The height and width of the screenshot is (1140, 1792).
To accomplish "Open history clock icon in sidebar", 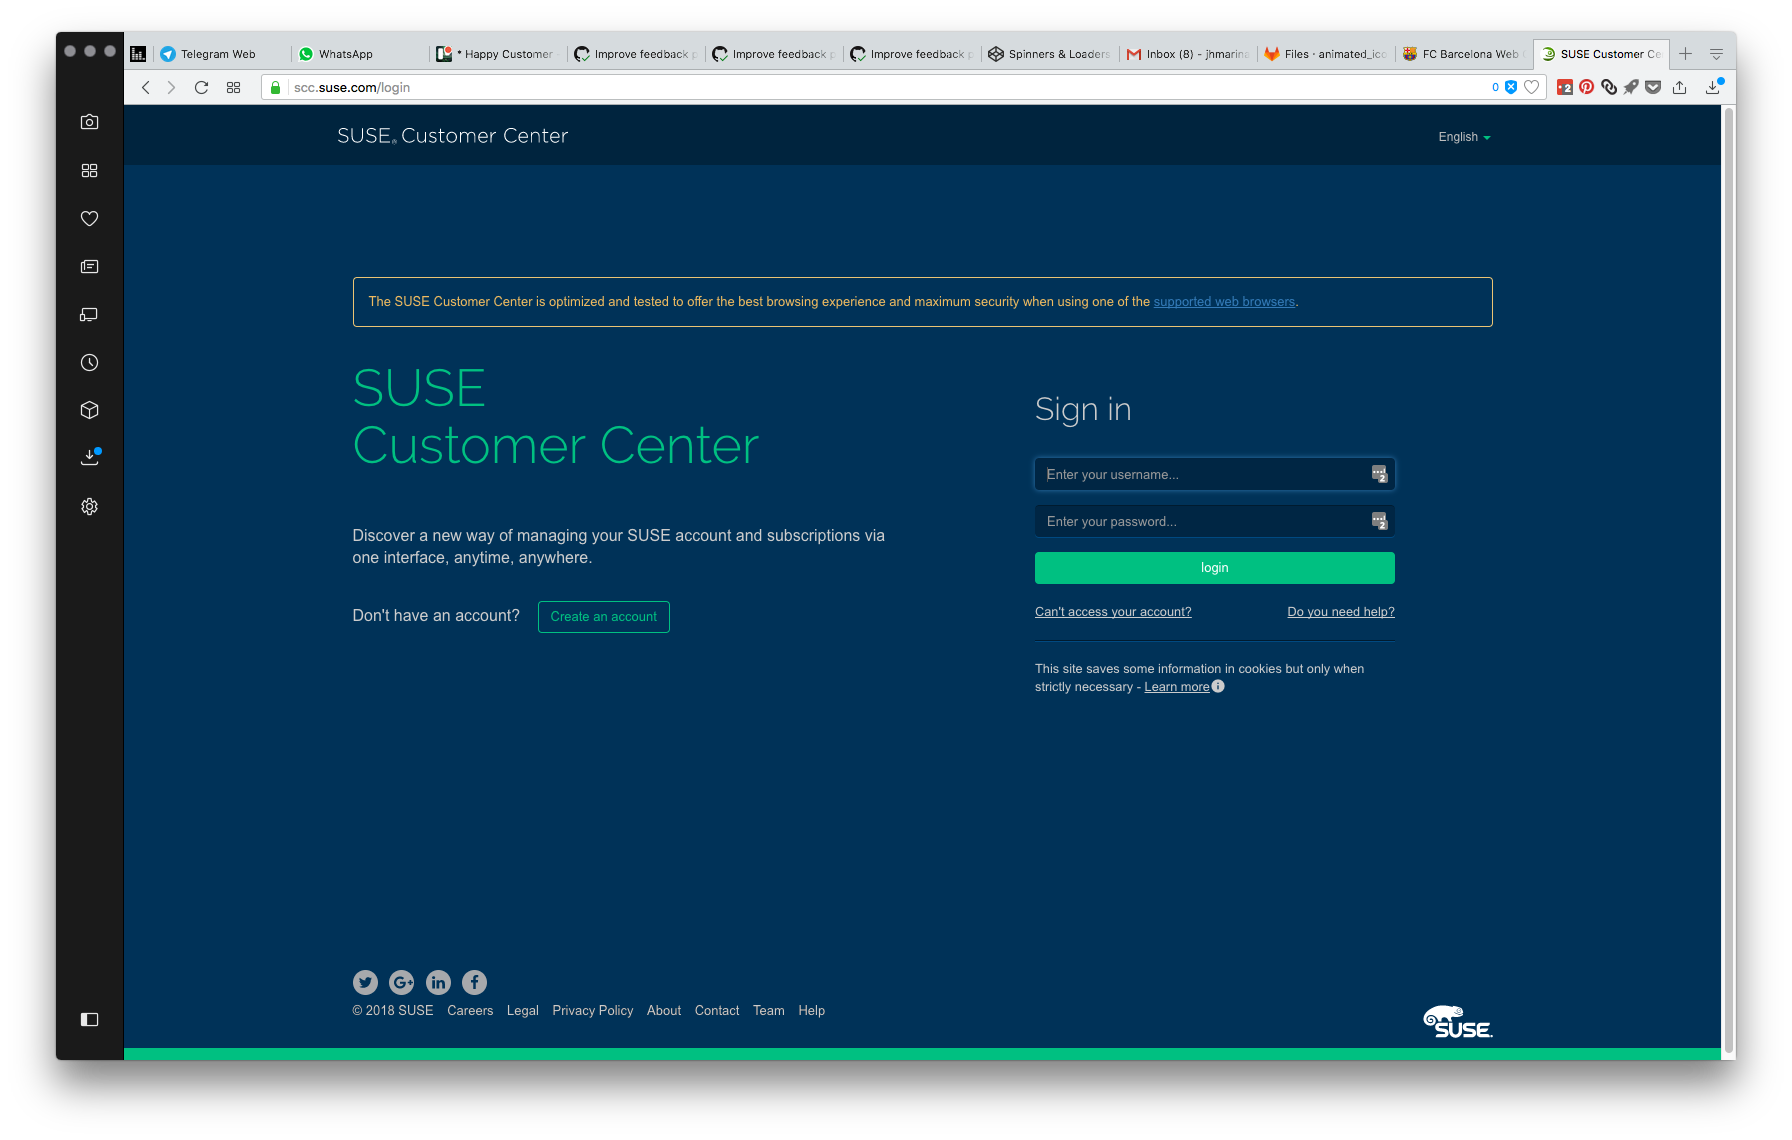I will point(89,362).
